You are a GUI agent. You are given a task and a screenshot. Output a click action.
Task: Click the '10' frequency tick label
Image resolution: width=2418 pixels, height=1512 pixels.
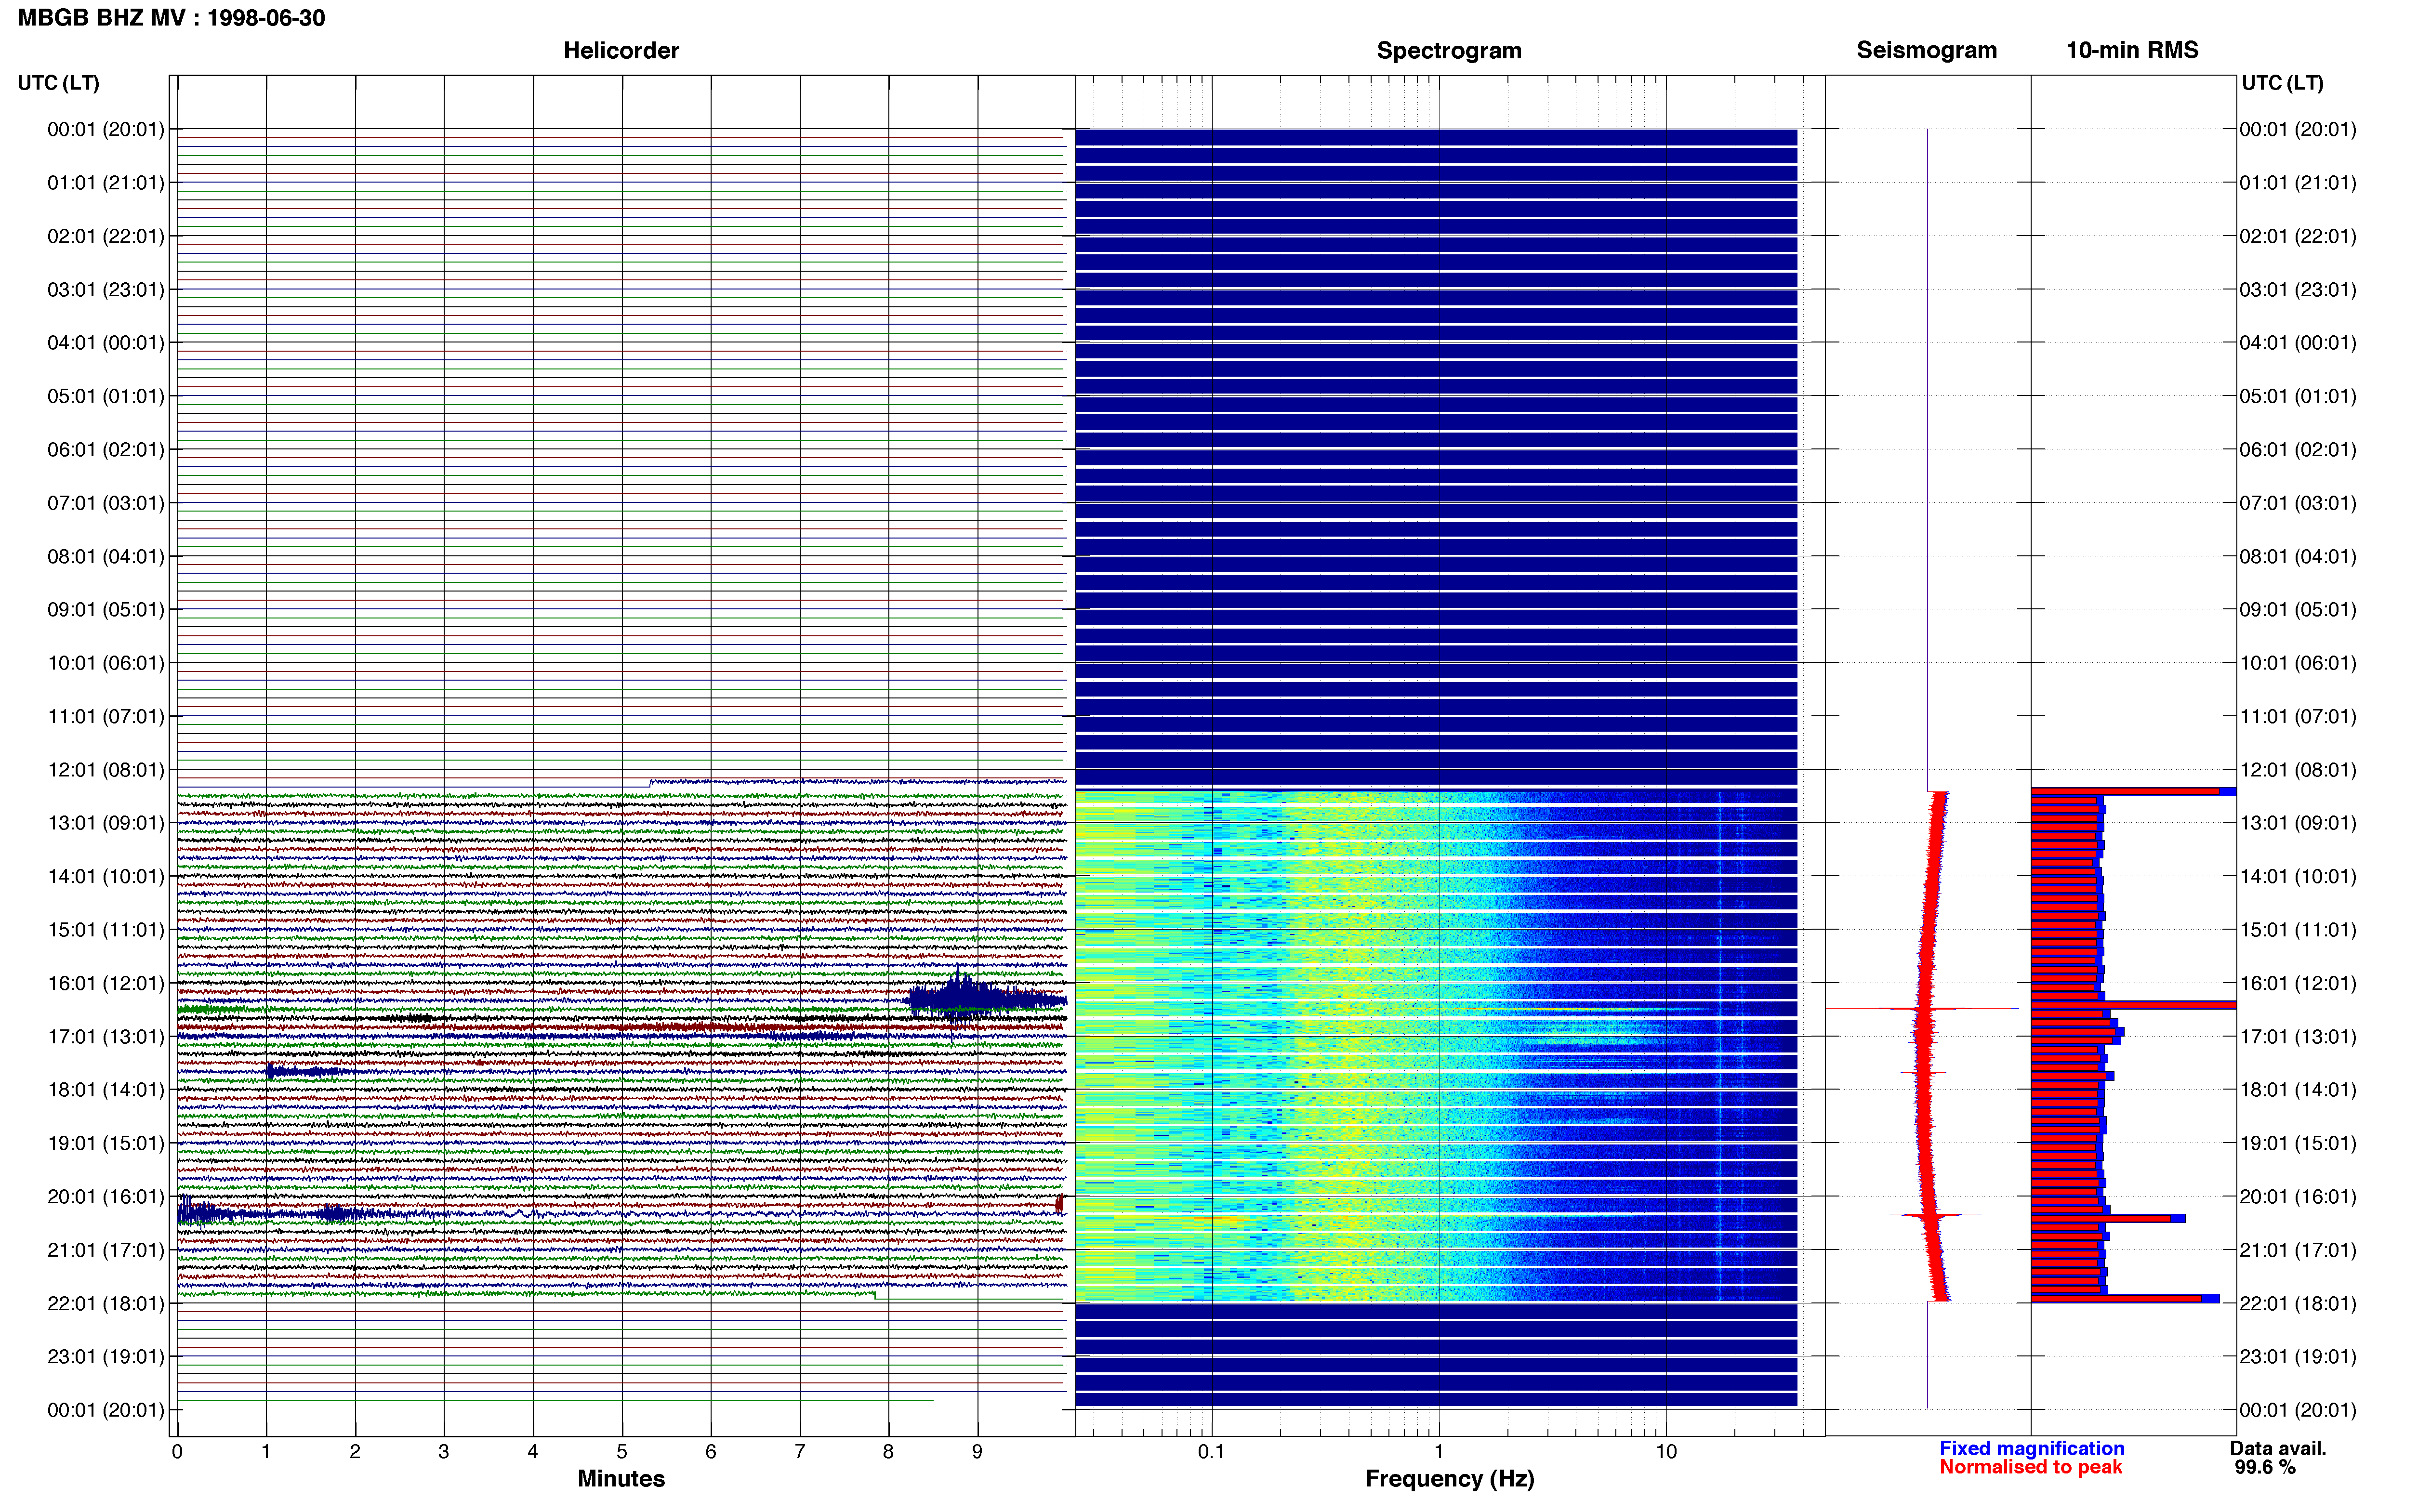[x=1666, y=1451]
